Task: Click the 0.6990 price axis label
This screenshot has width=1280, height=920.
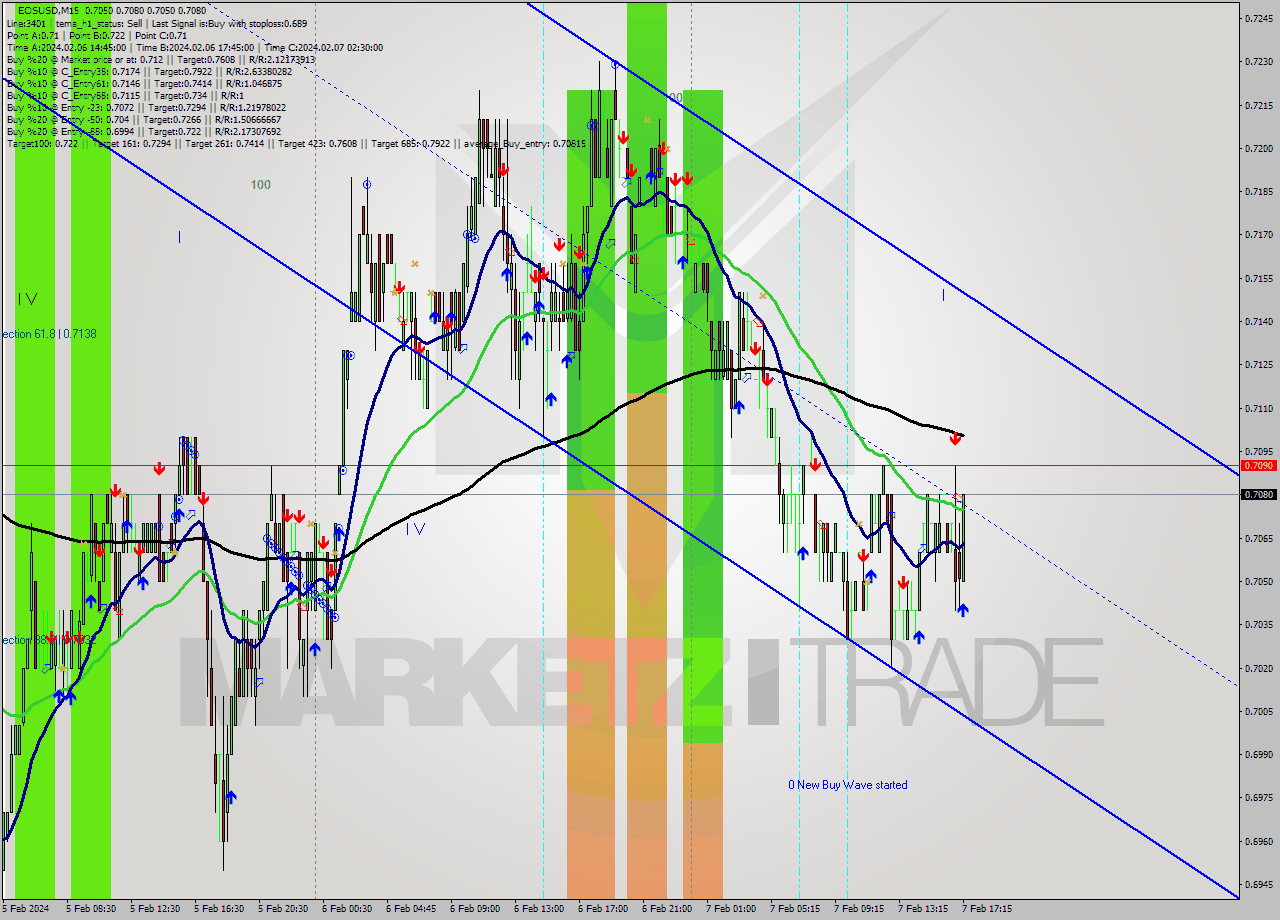Action: pos(1258,754)
